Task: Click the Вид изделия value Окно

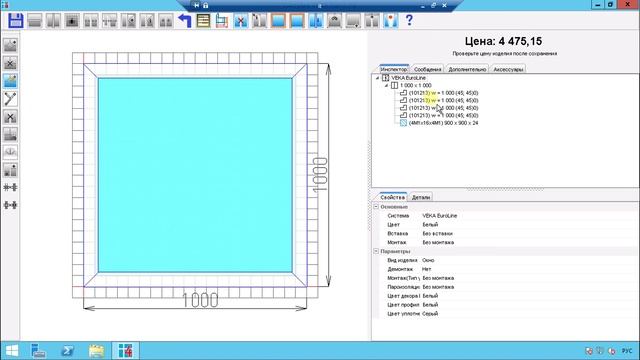Action: pyautogui.click(x=428, y=260)
